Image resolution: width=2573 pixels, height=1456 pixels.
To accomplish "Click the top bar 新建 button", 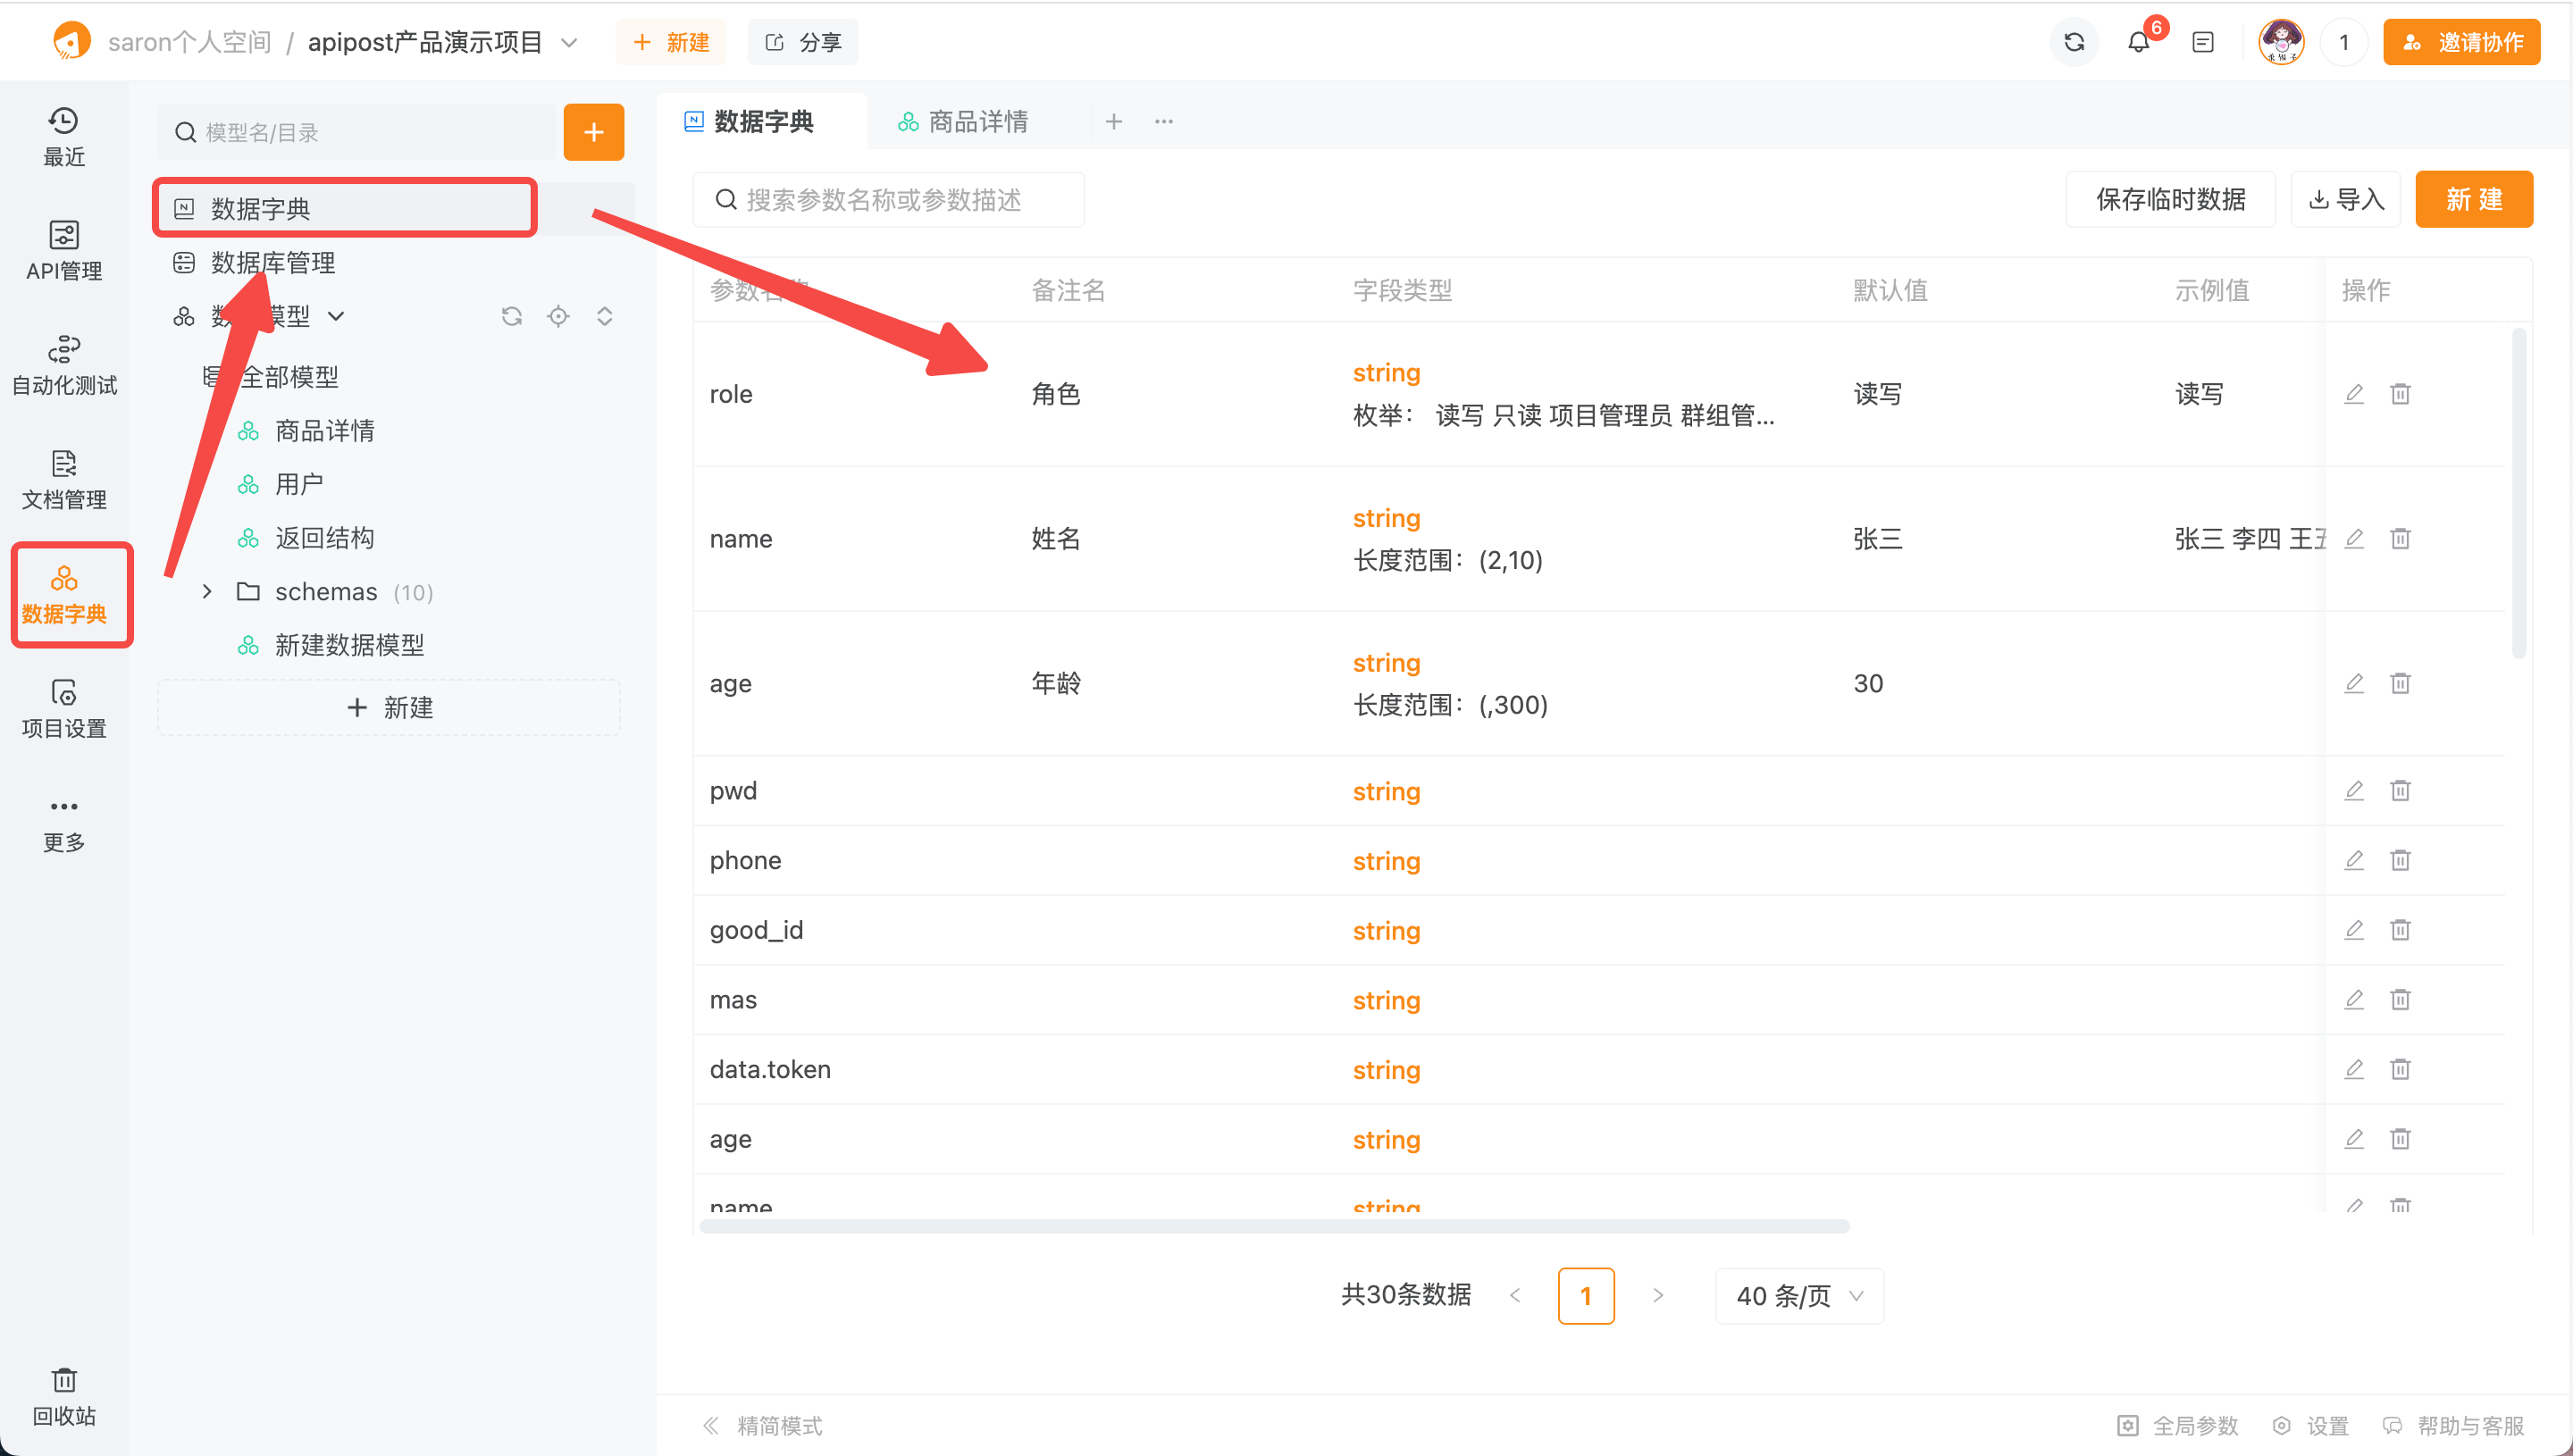I will [x=671, y=42].
